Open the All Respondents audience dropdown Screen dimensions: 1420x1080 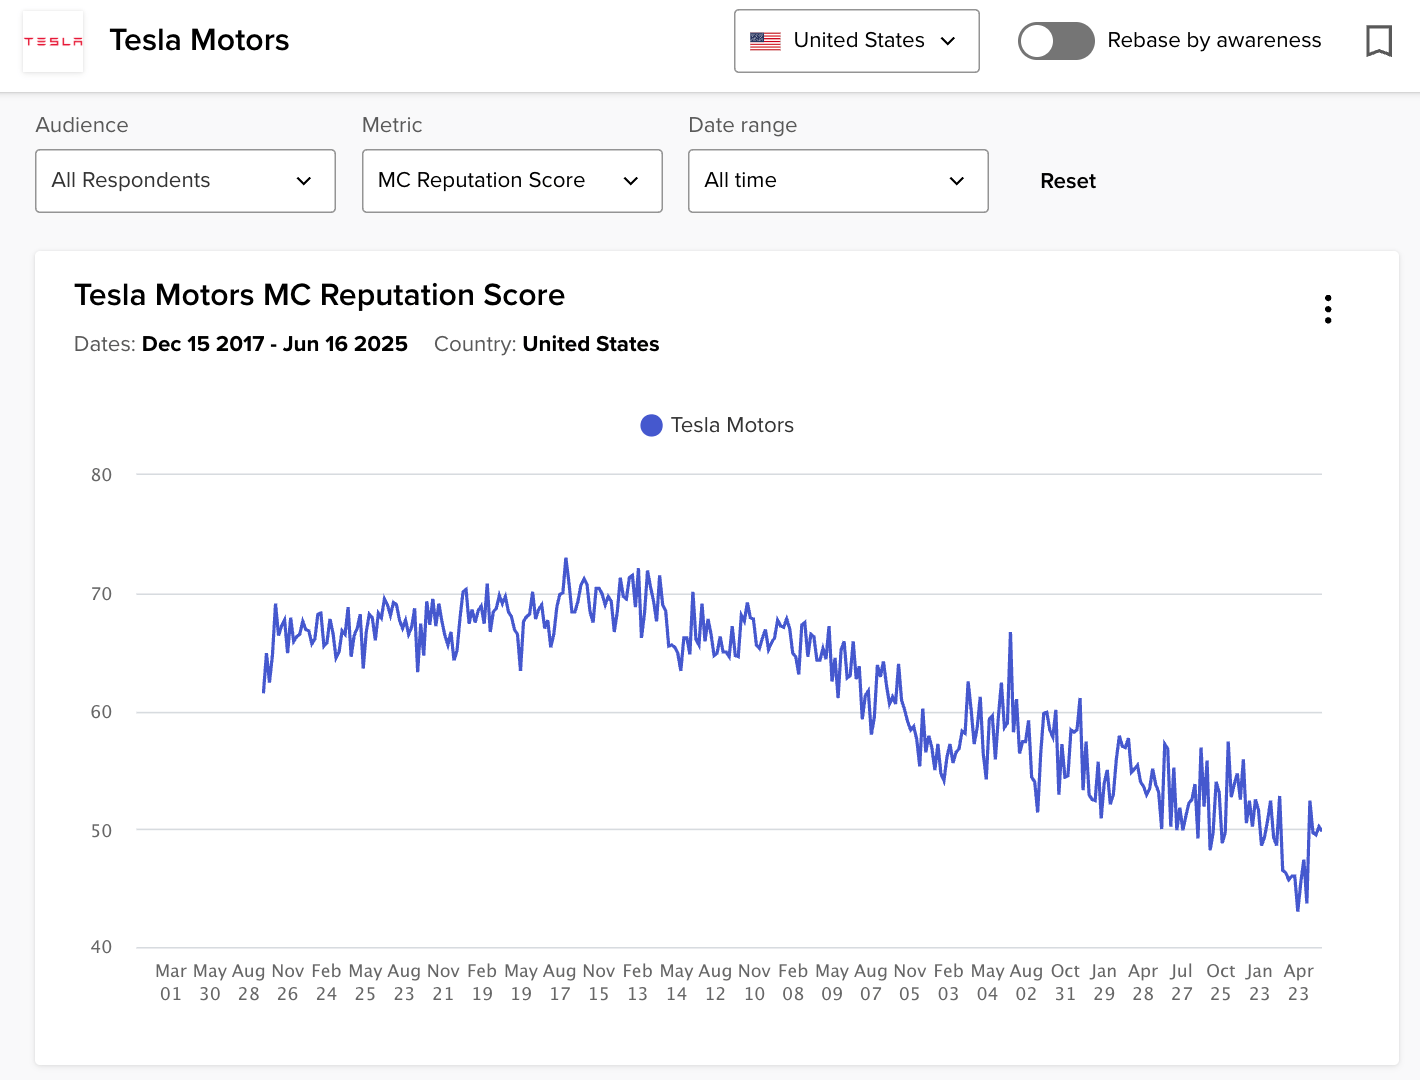pos(185,181)
